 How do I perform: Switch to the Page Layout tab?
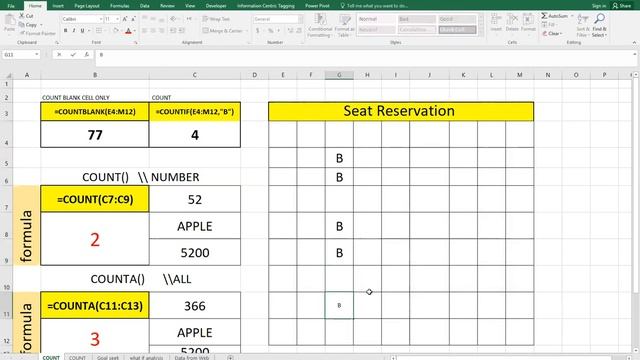point(87,6)
